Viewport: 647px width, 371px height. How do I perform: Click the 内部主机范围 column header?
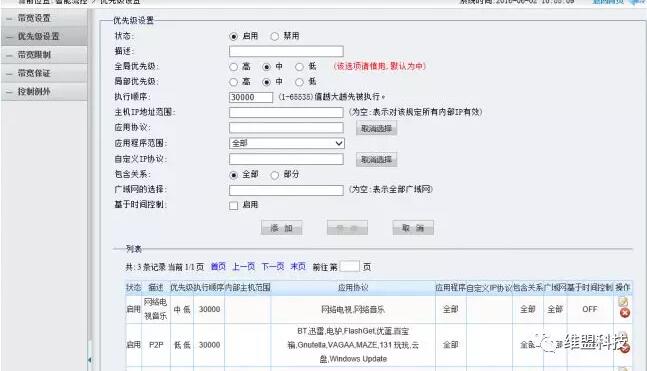tap(248, 288)
